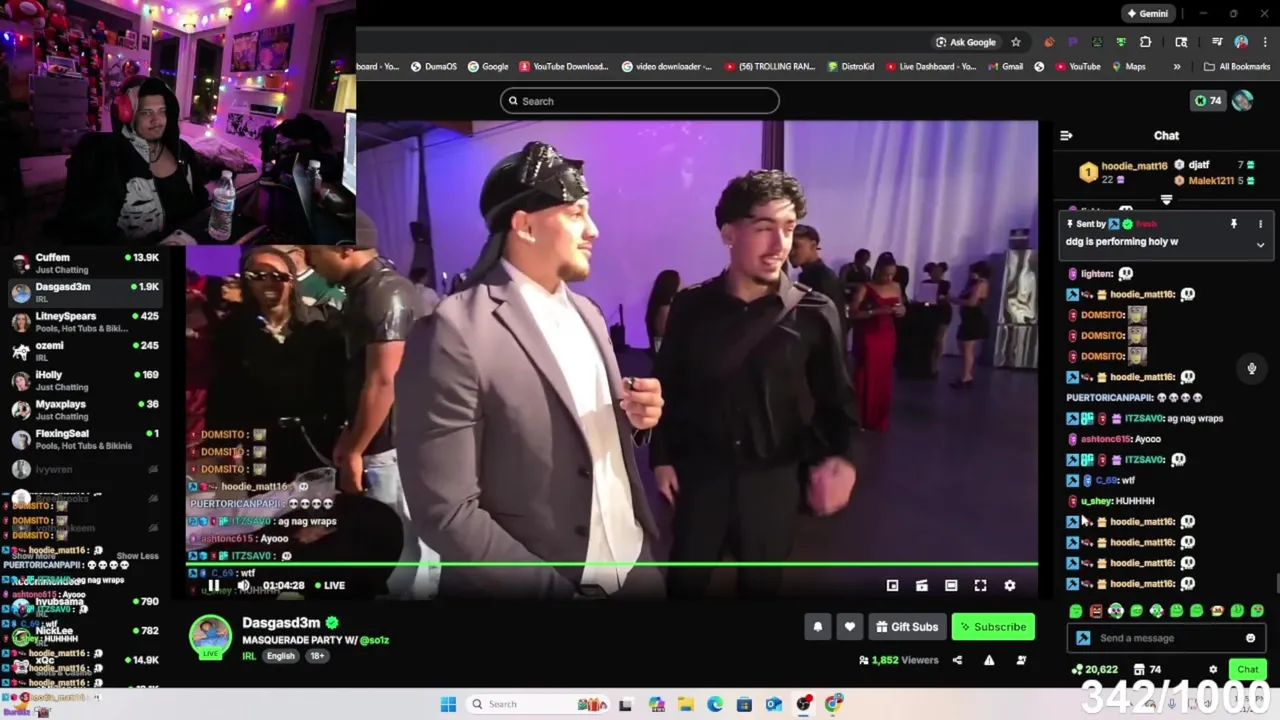Open the DumaOS bookmark
This screenshot has height=720, width=1280.
pyautogui.click(x=433, y=67)
